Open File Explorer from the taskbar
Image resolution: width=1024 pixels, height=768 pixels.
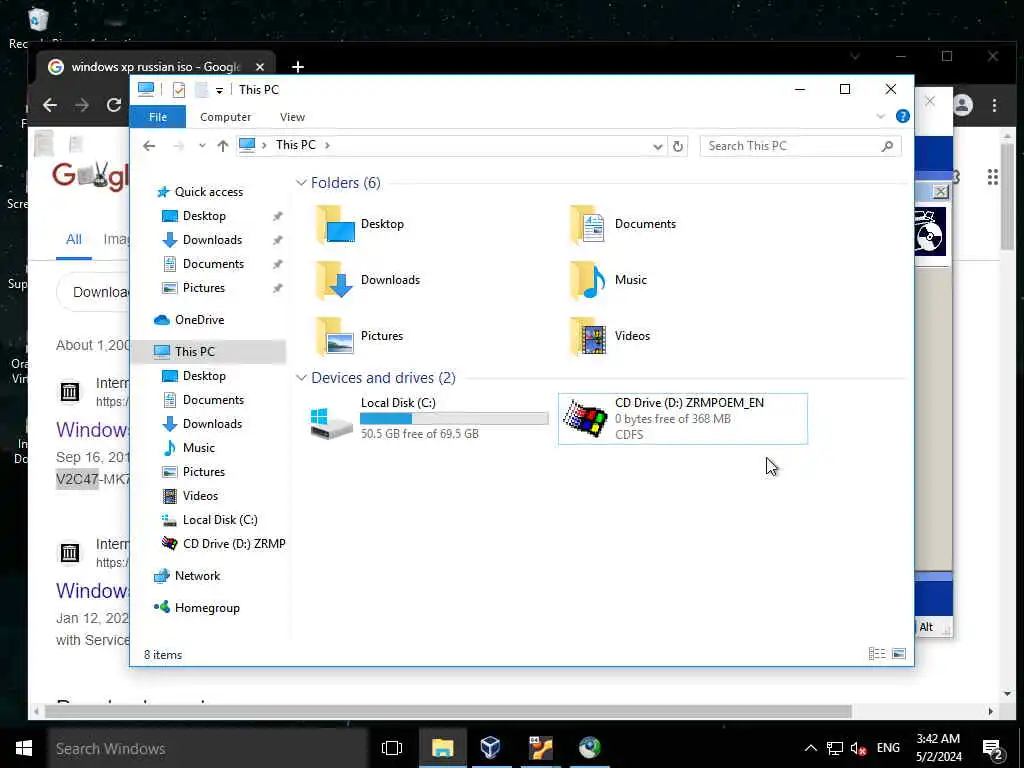pos(442,748)
